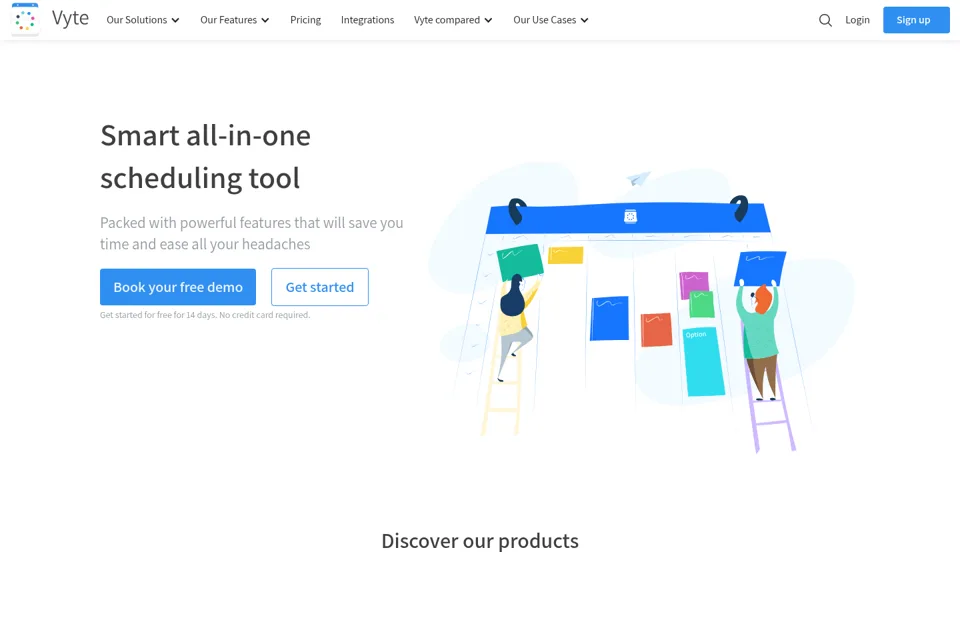
Task: Click the Sign up button
Action: pos(916,20)
